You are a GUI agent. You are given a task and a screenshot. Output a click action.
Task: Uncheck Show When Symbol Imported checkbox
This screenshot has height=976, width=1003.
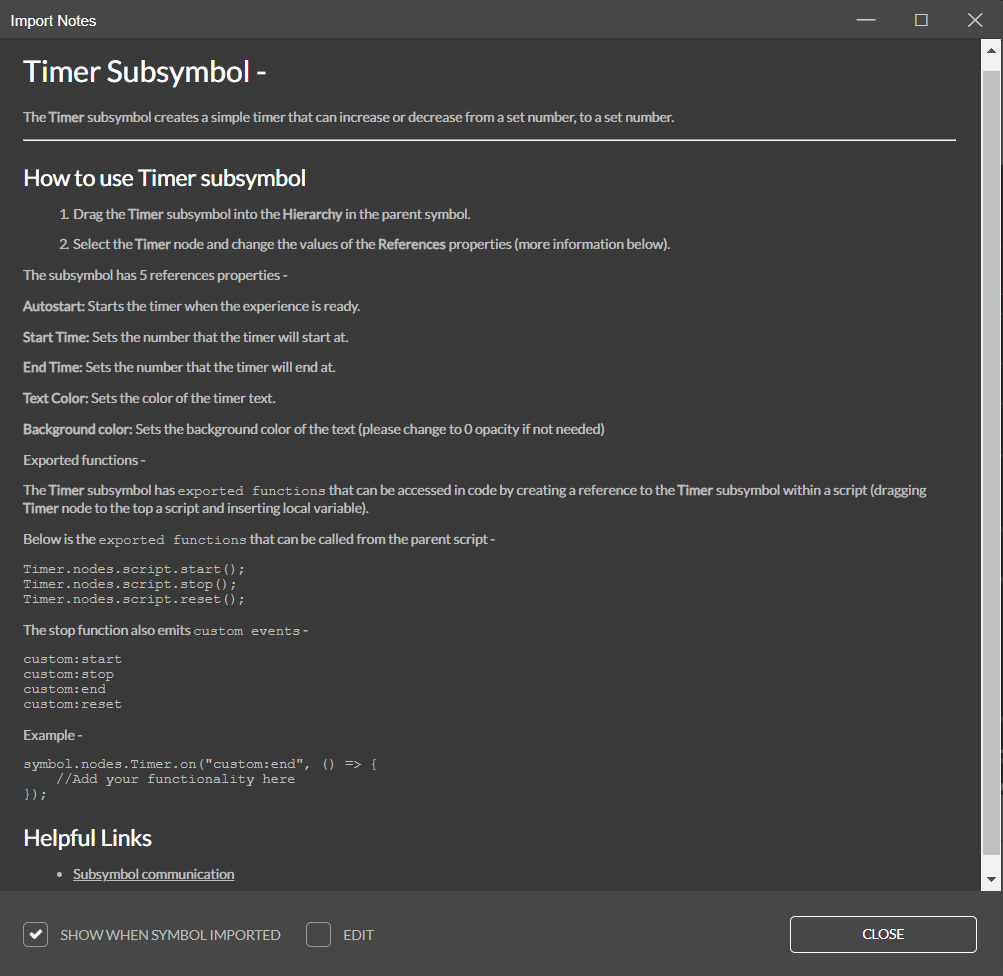(x=36, y=935)
